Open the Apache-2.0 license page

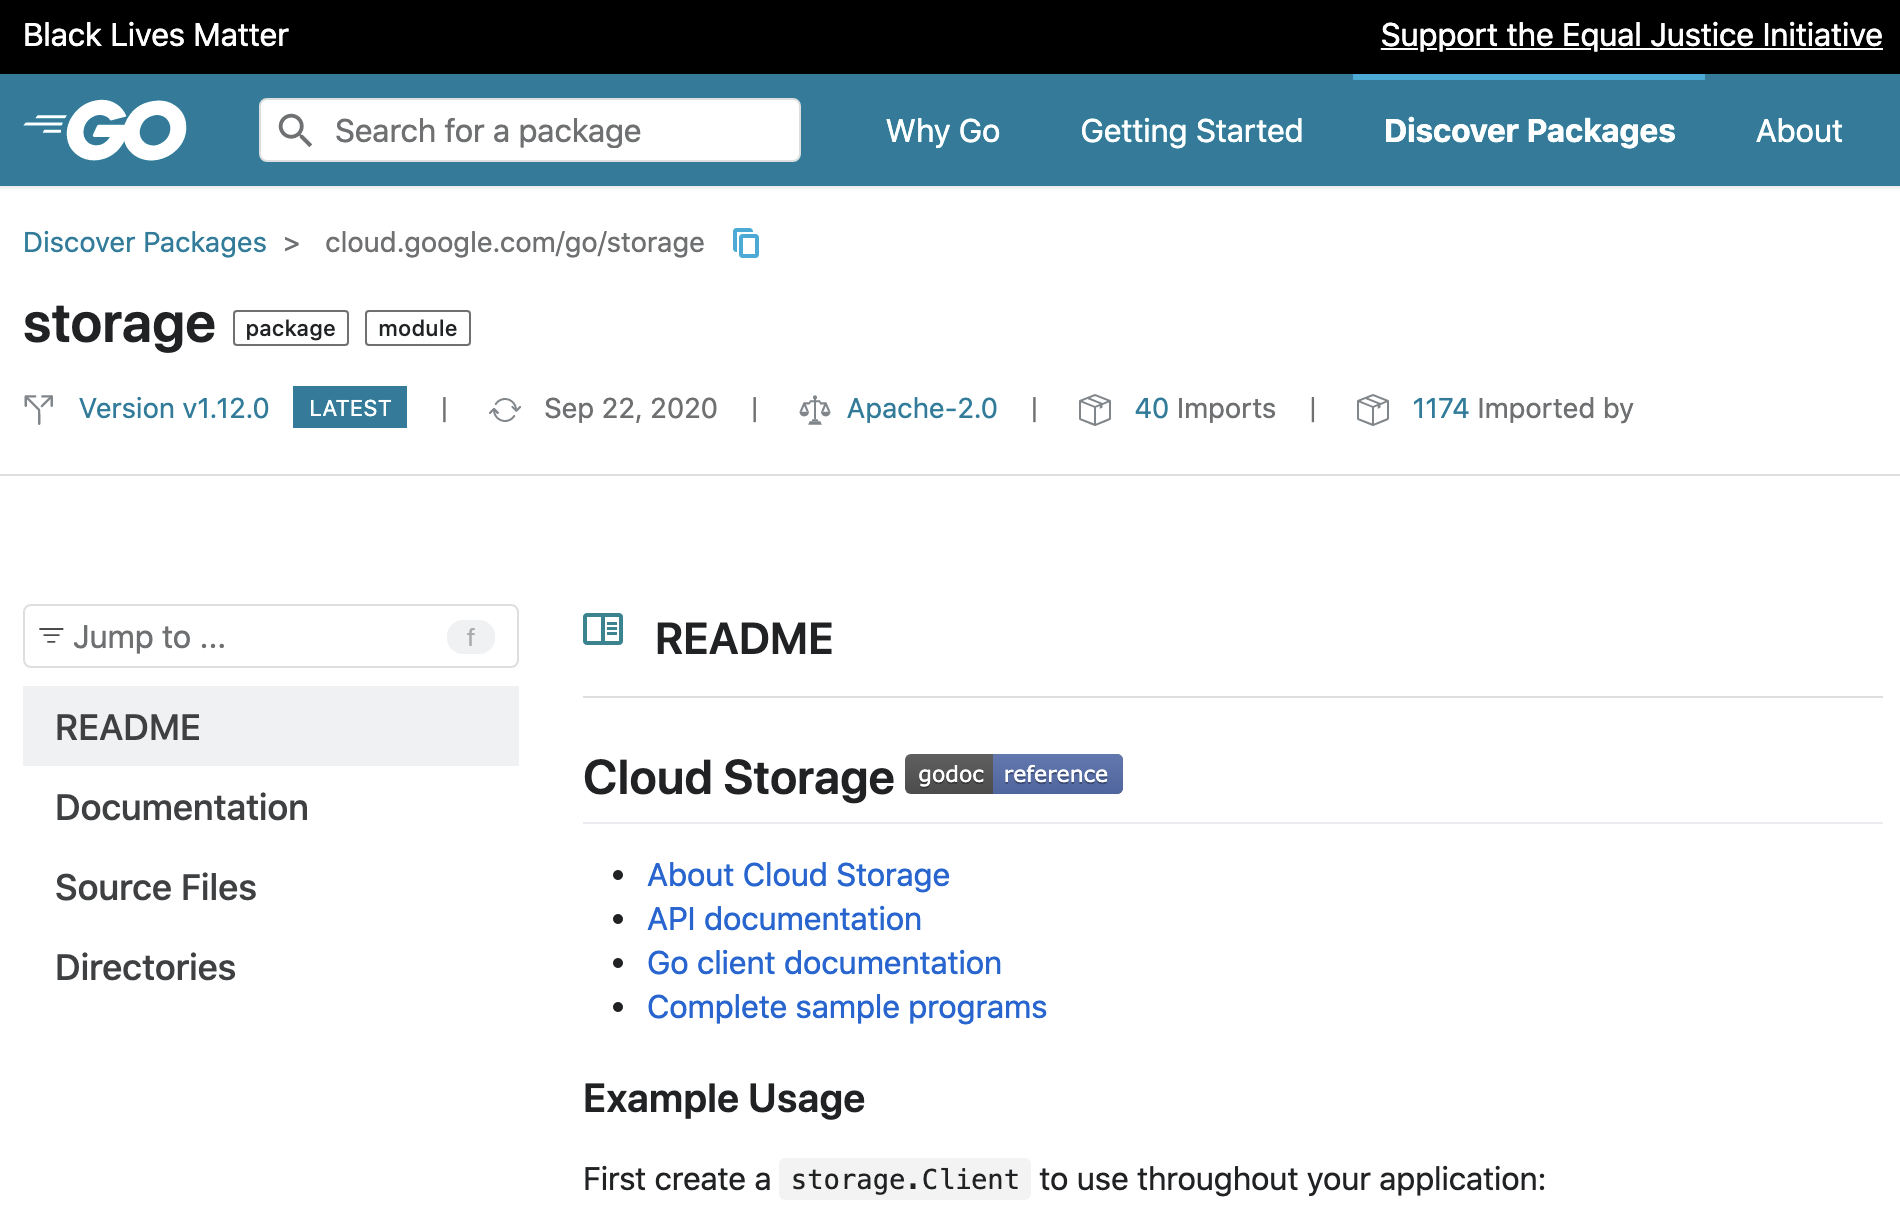pos(921,408)
